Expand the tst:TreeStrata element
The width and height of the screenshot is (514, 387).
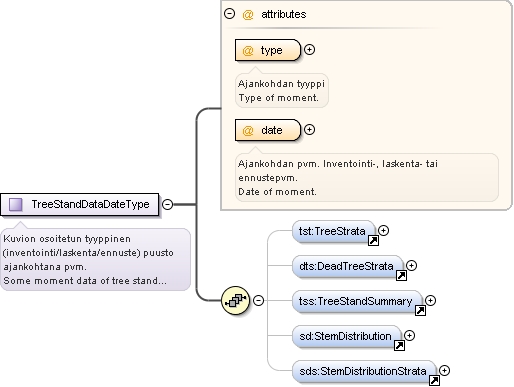[x=384, y=231]
